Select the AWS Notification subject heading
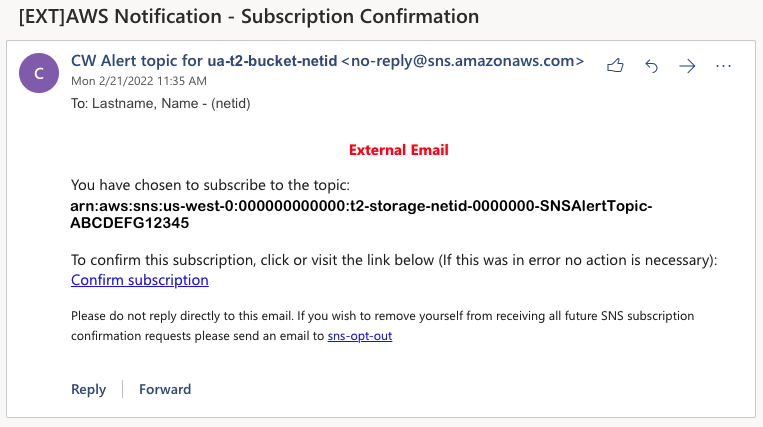Viewport: 763px width, 427px height. click(249, 17)
